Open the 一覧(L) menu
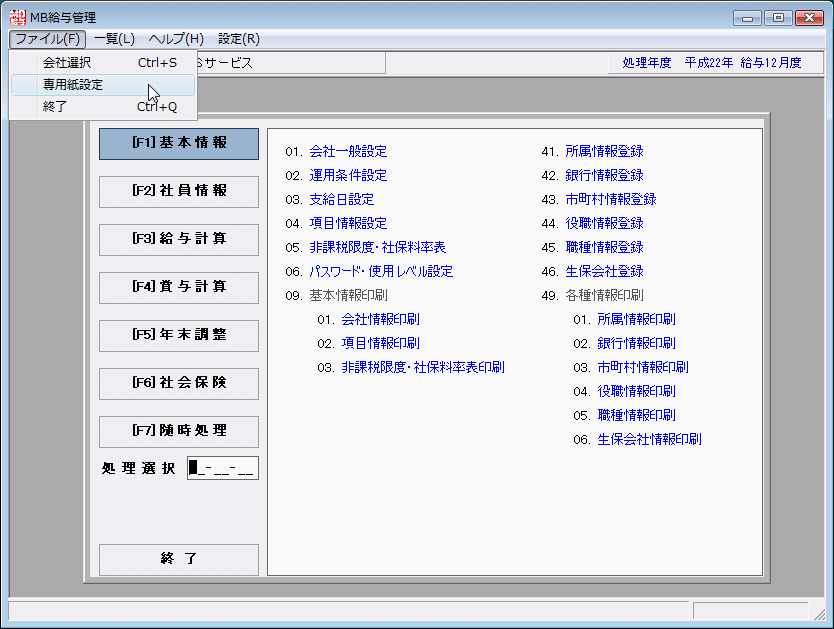834x629 pixels. 114,39
